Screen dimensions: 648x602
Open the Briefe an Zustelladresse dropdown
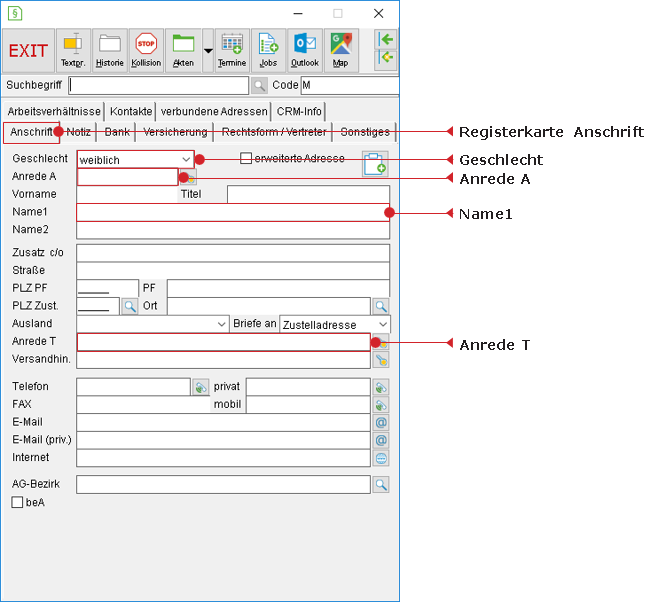(x=335, y=324)
